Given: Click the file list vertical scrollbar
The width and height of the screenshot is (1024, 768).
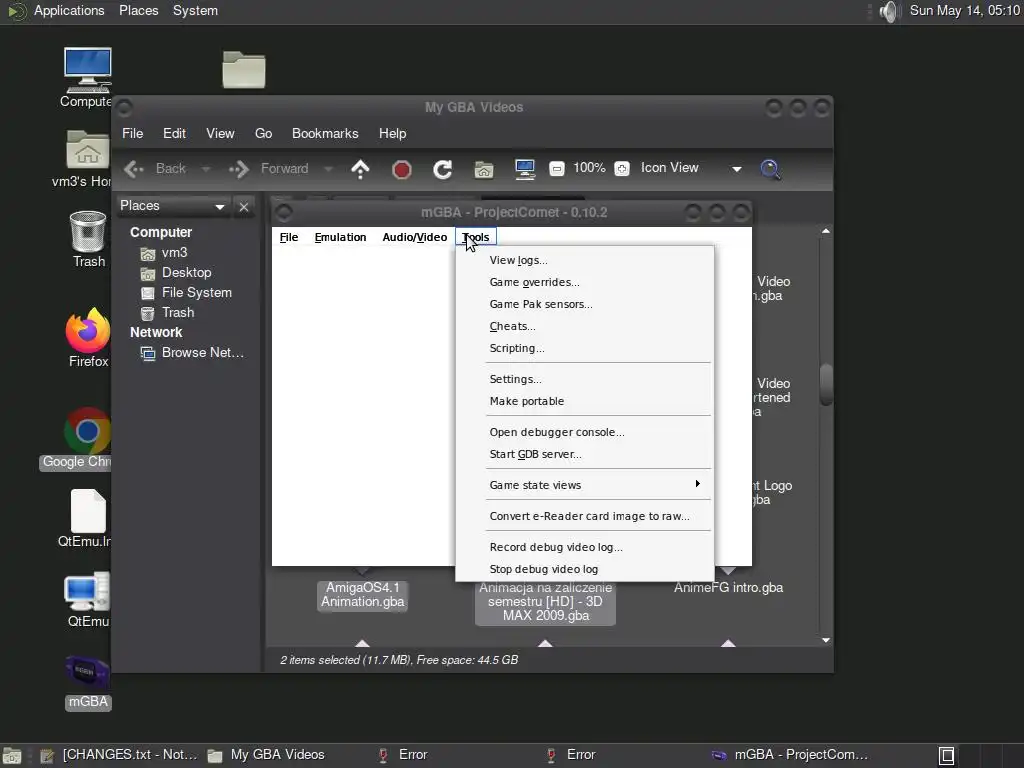Looking at the screenshot, I should click(826, 384).
